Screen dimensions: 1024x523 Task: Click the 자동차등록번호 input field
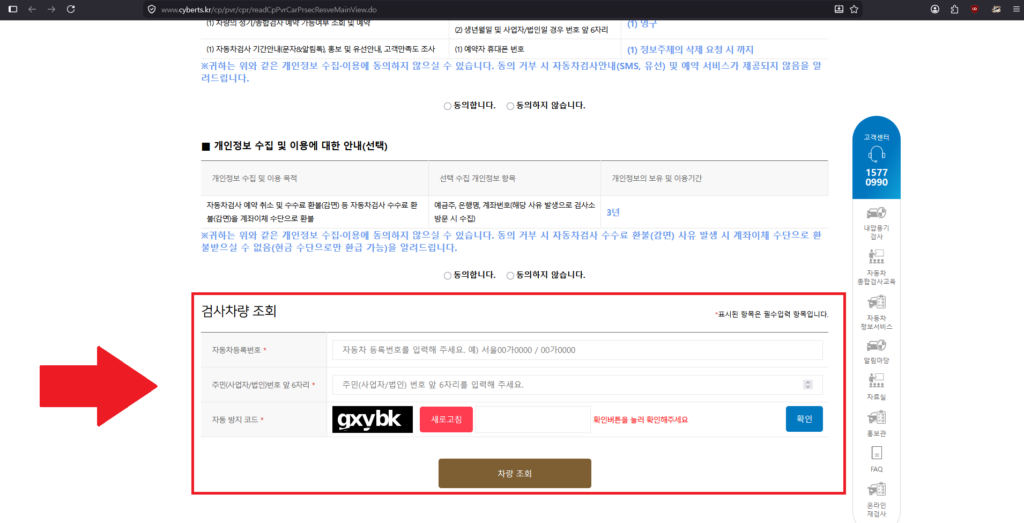click(x=577, y=350)
